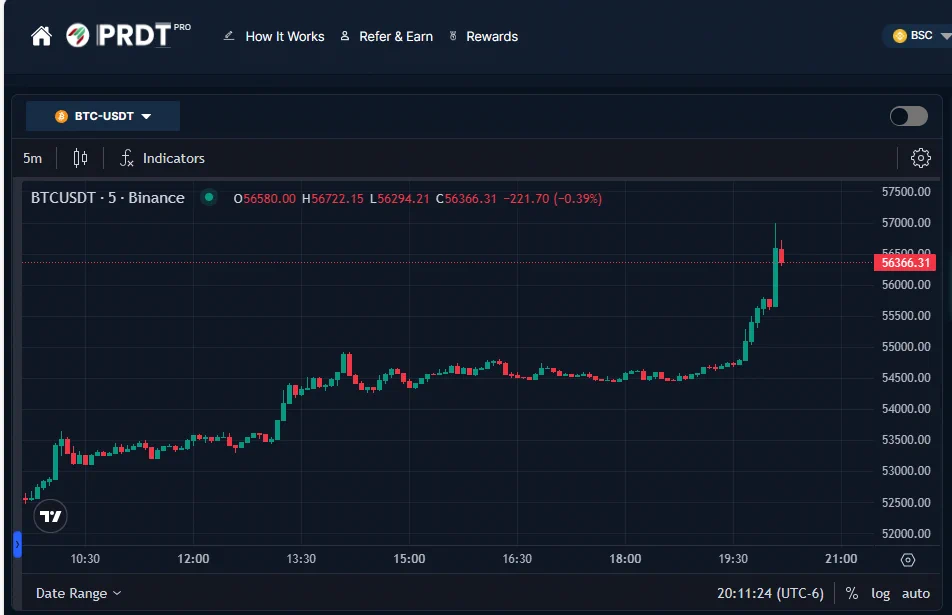Open How It Works page
This screenshot has height=615, width=952.
coord(285,36)
